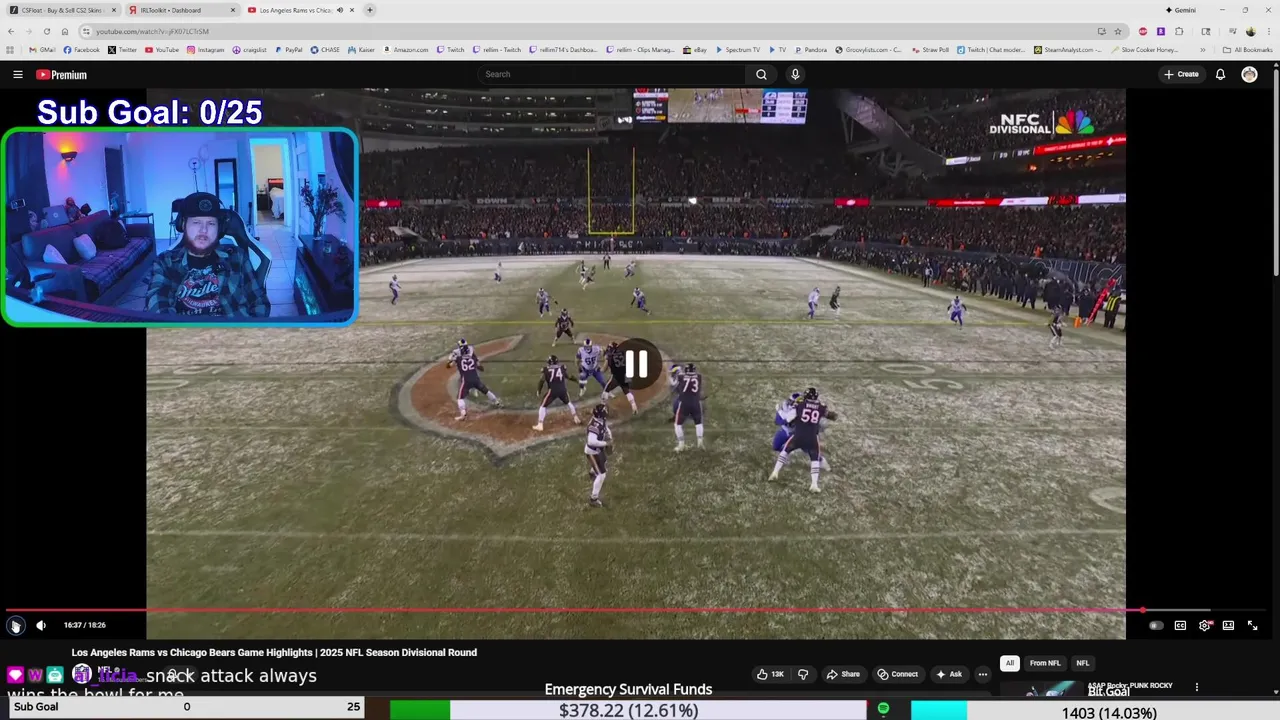Open the apps grid in bookmarks bar

(11, 49)
